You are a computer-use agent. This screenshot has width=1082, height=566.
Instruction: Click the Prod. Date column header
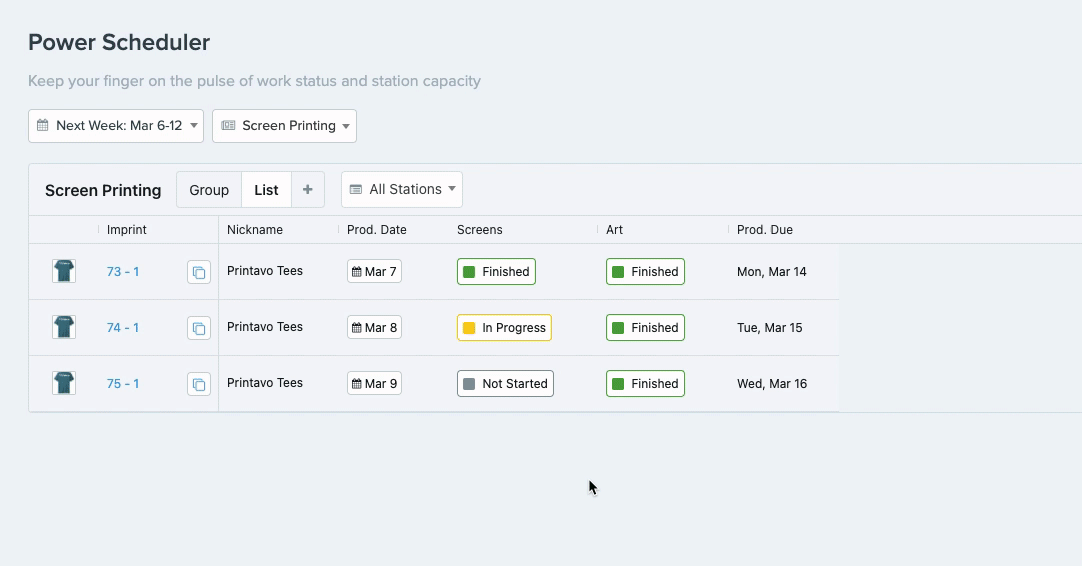(x=377, y=230)
